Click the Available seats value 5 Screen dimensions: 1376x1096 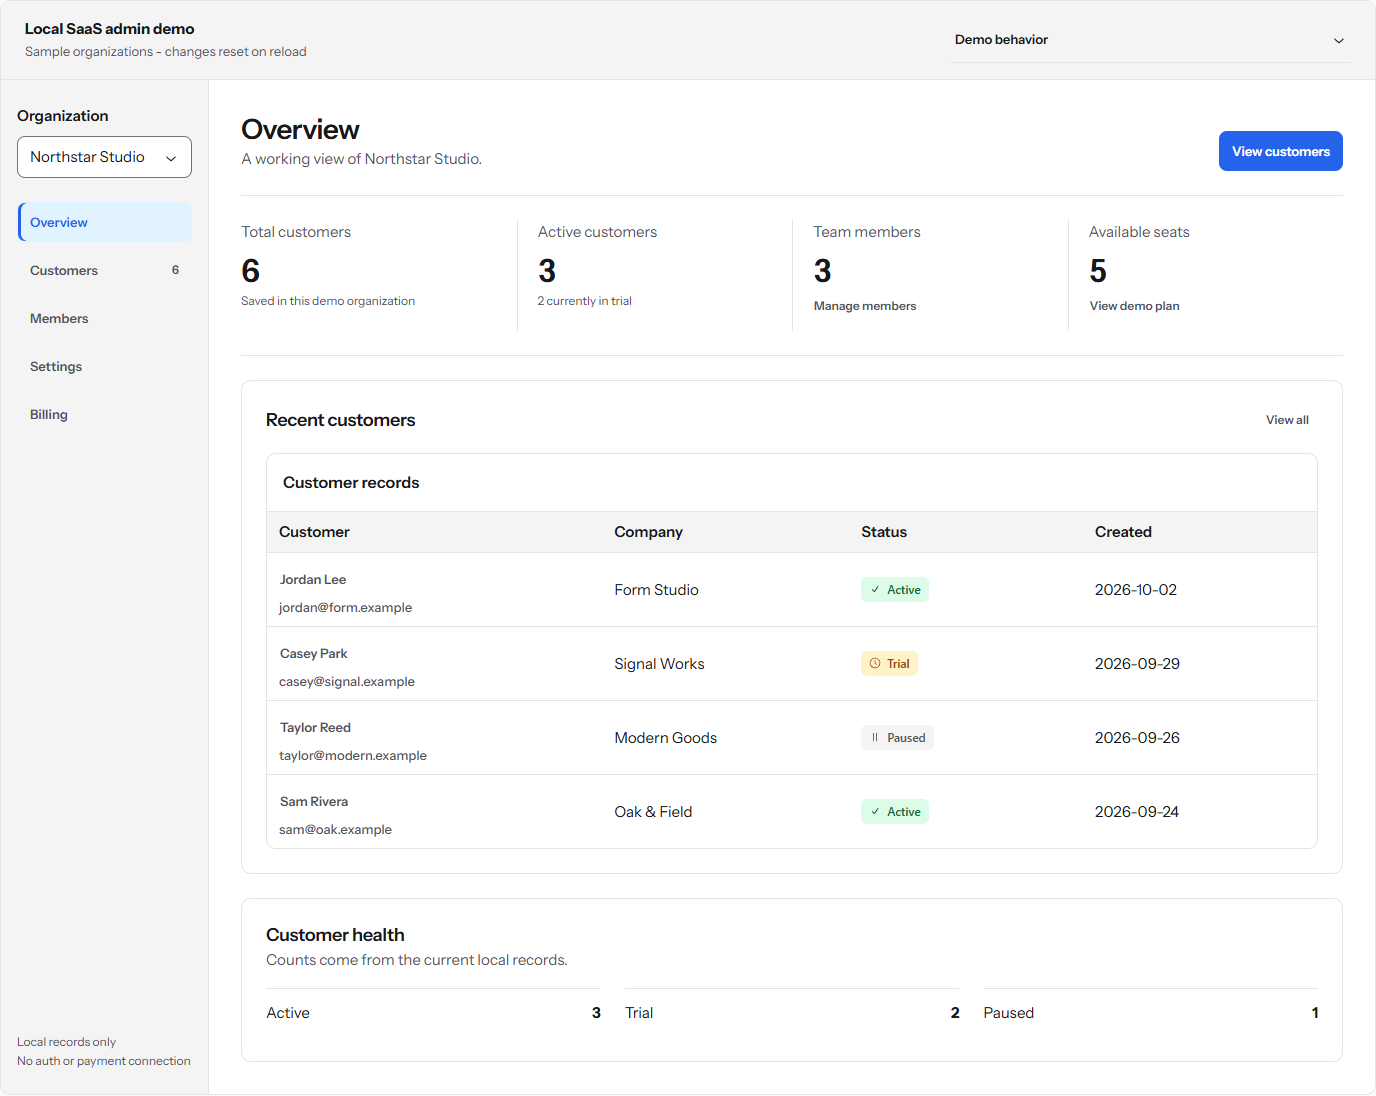point(1098,271)
